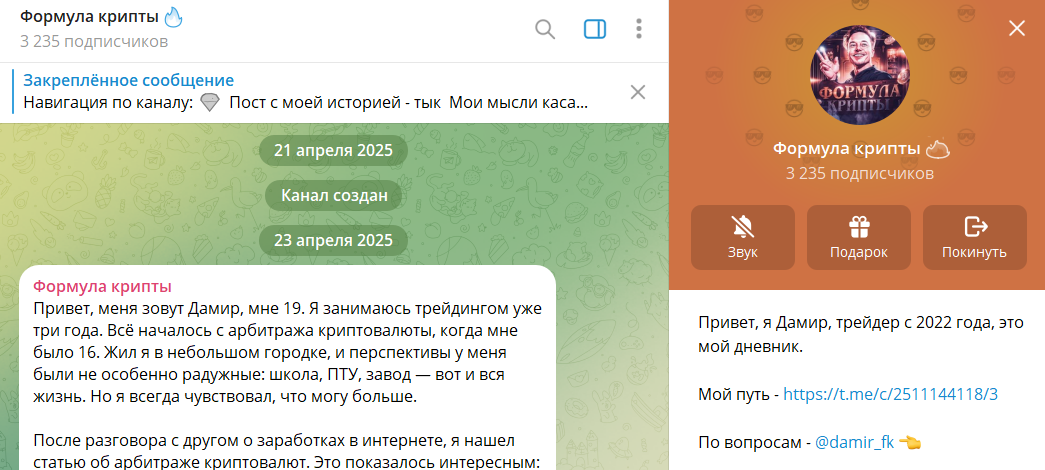Open the @damir_fk contact link
This screenshot has height=470, width=1045.
pos(854,443)
